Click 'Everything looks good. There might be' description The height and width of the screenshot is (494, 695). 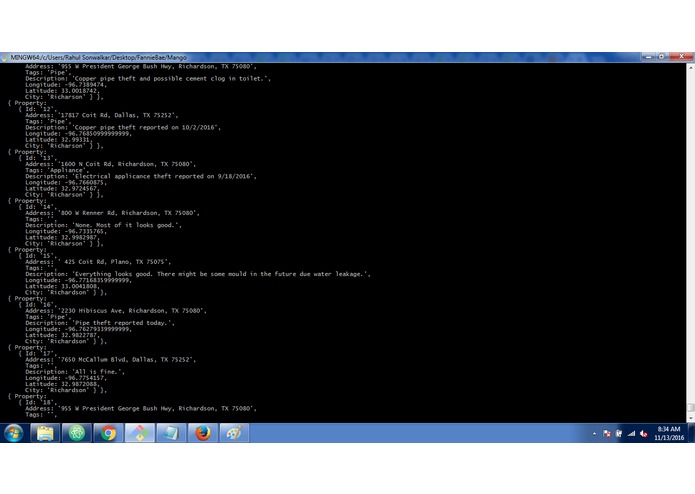(198, 274)
